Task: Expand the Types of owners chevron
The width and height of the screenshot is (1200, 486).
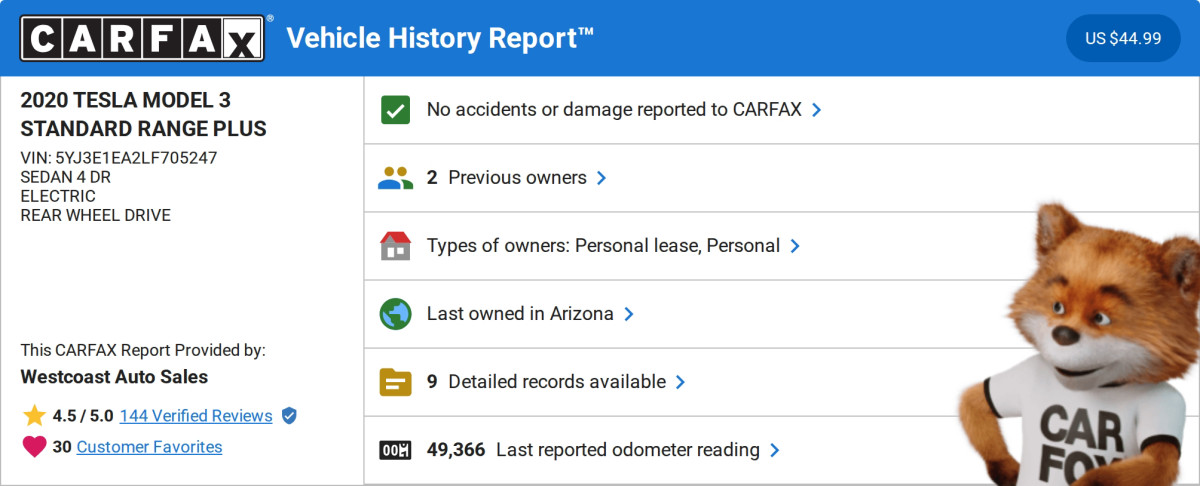Action: pyautogui.click(x=795, y=246)
